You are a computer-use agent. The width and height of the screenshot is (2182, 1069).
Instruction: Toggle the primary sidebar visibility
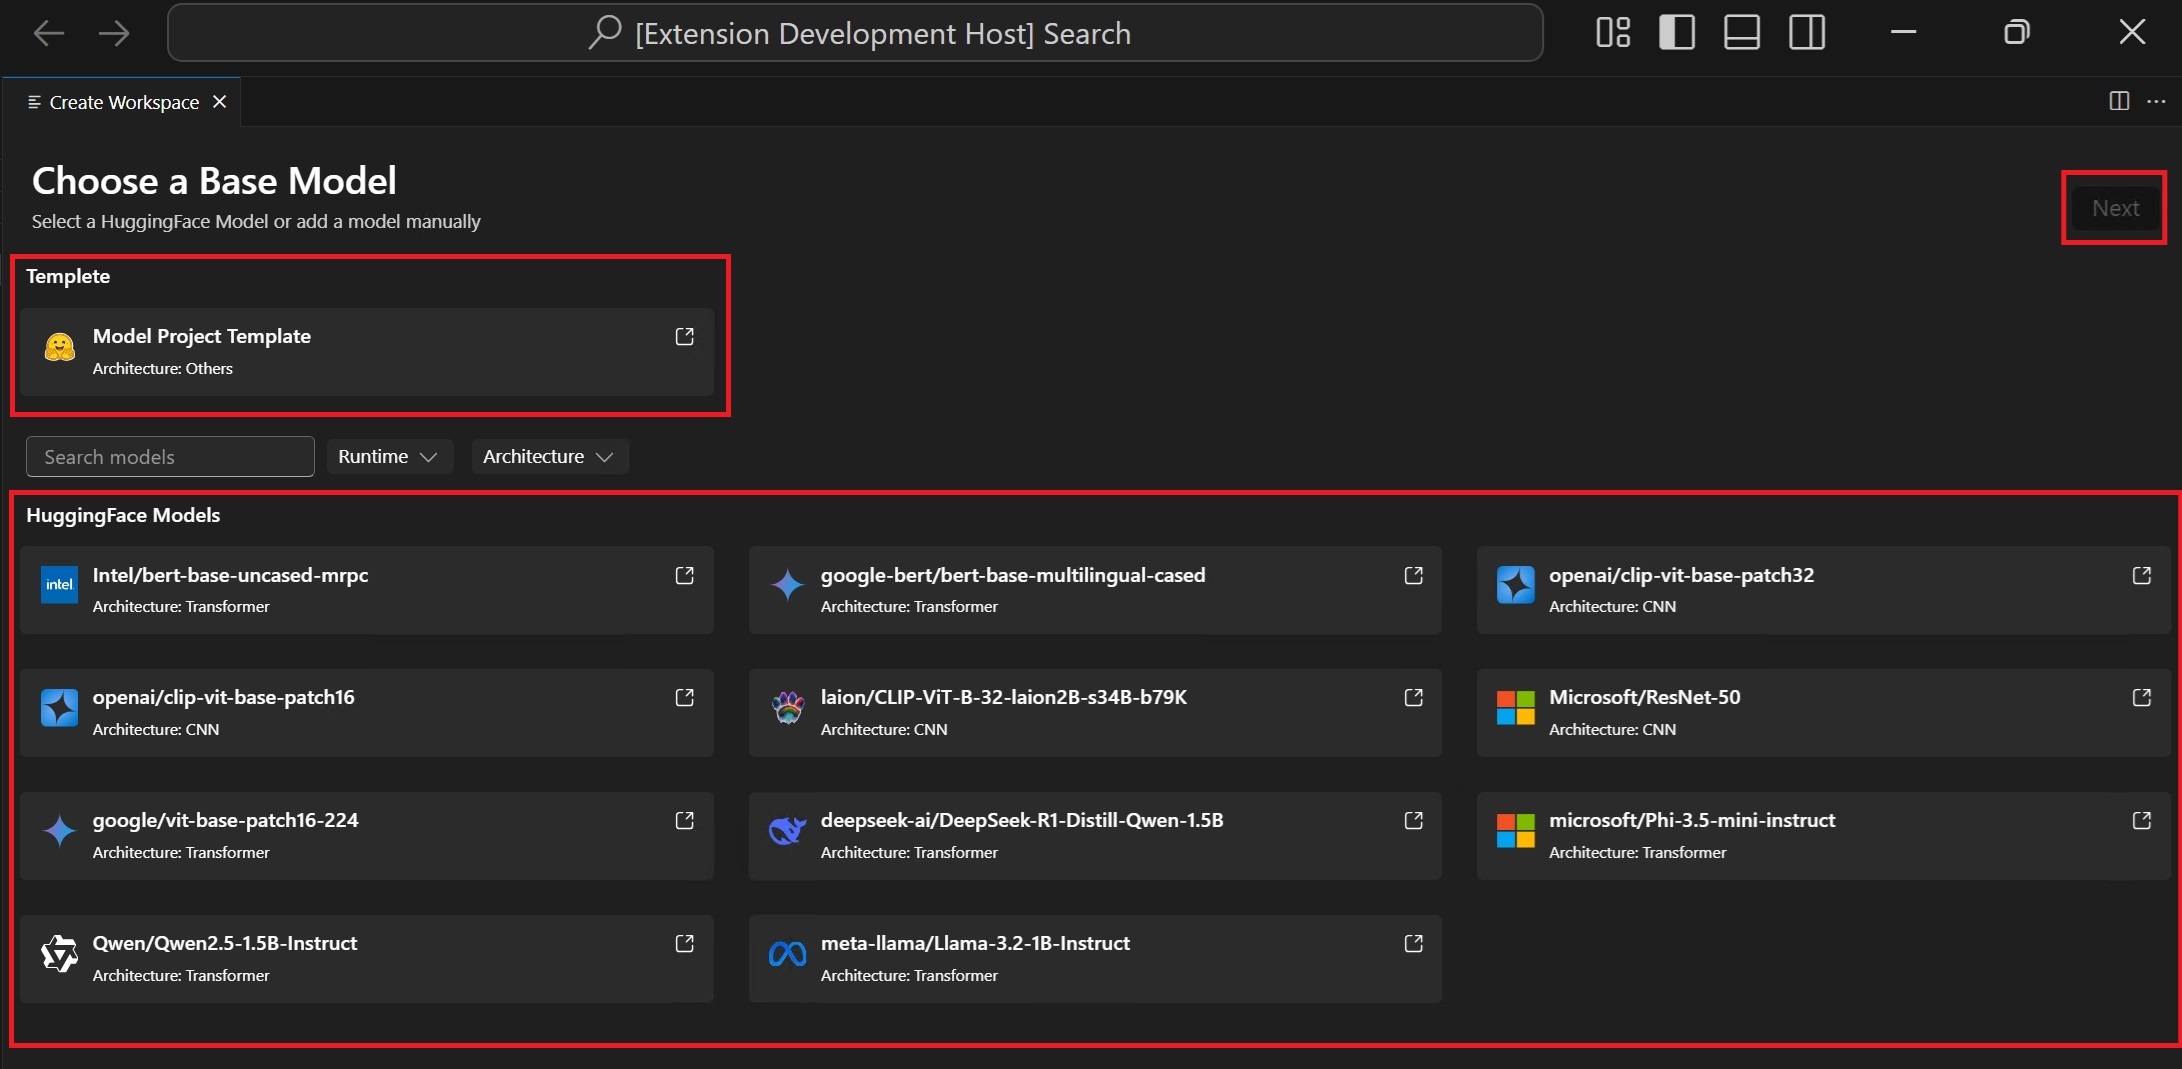(x=1677, y=32)
